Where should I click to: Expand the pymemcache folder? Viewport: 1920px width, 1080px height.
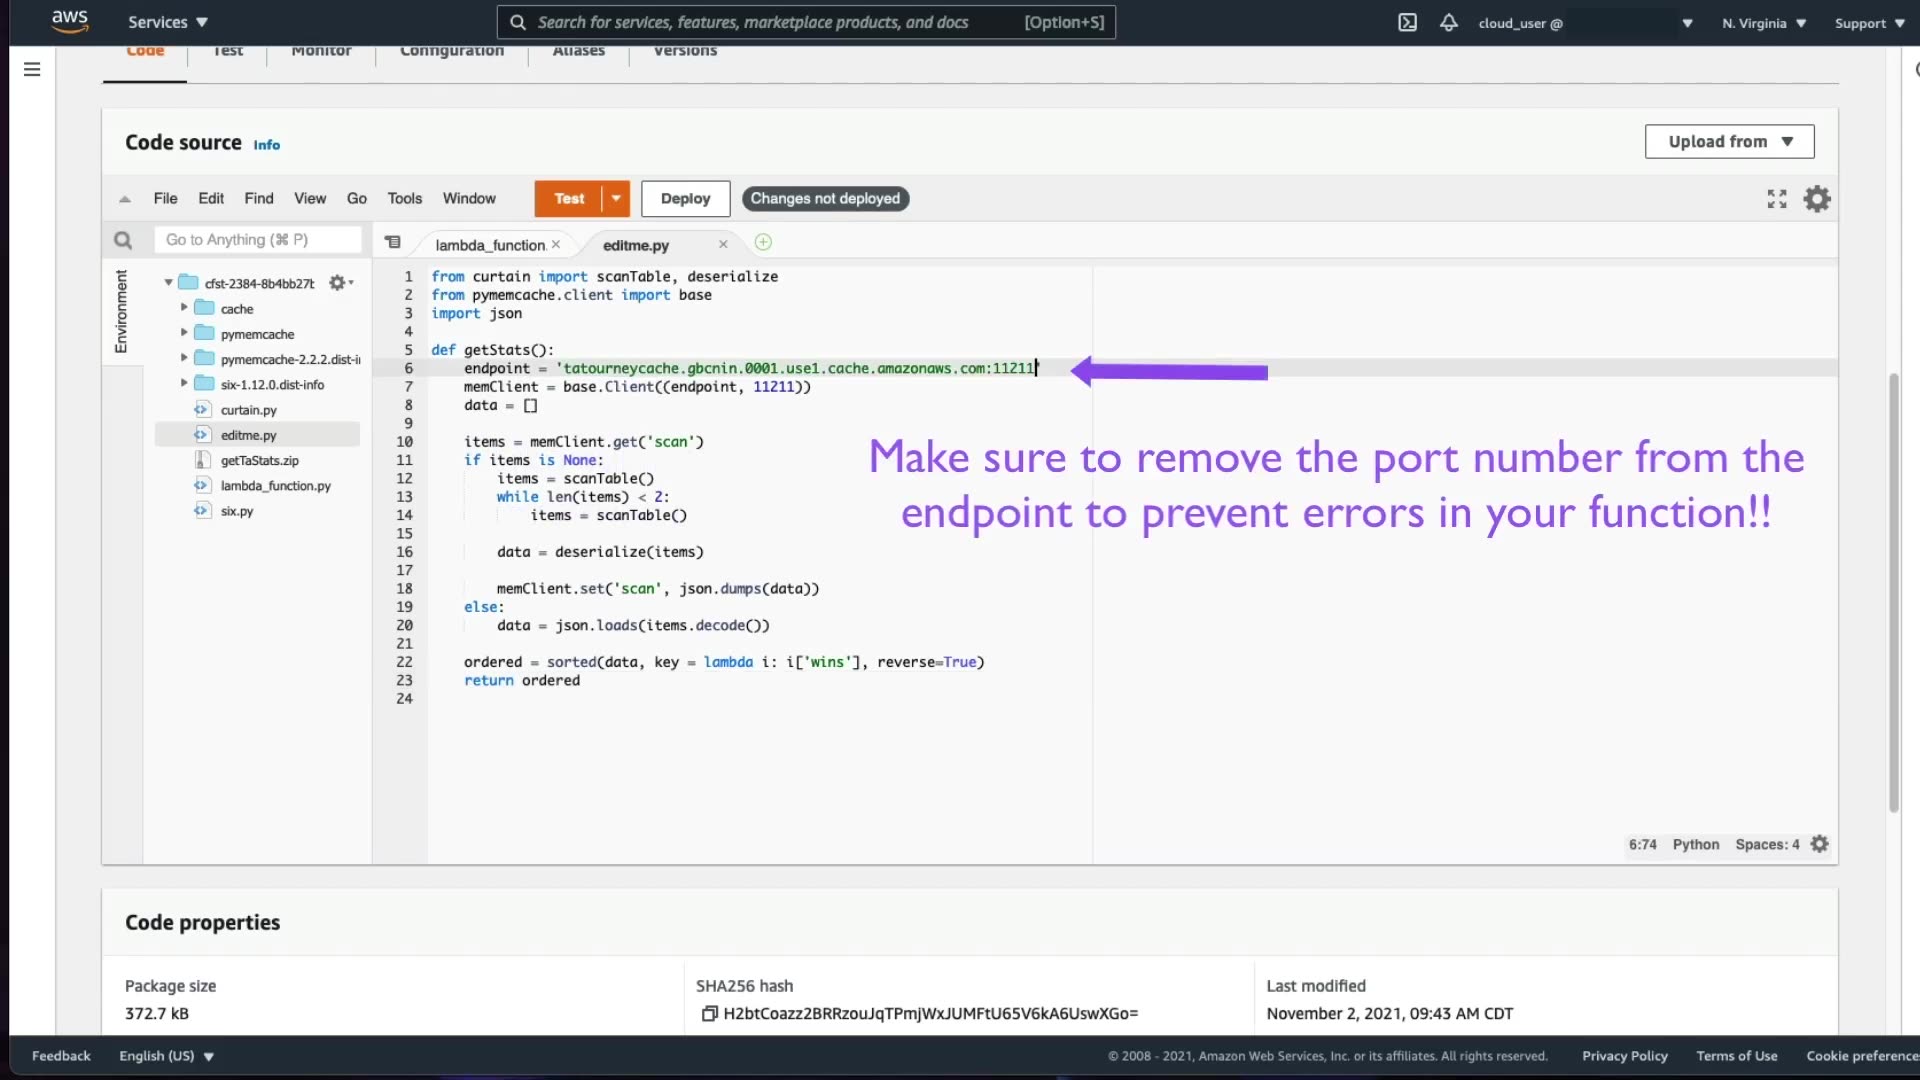184,332
